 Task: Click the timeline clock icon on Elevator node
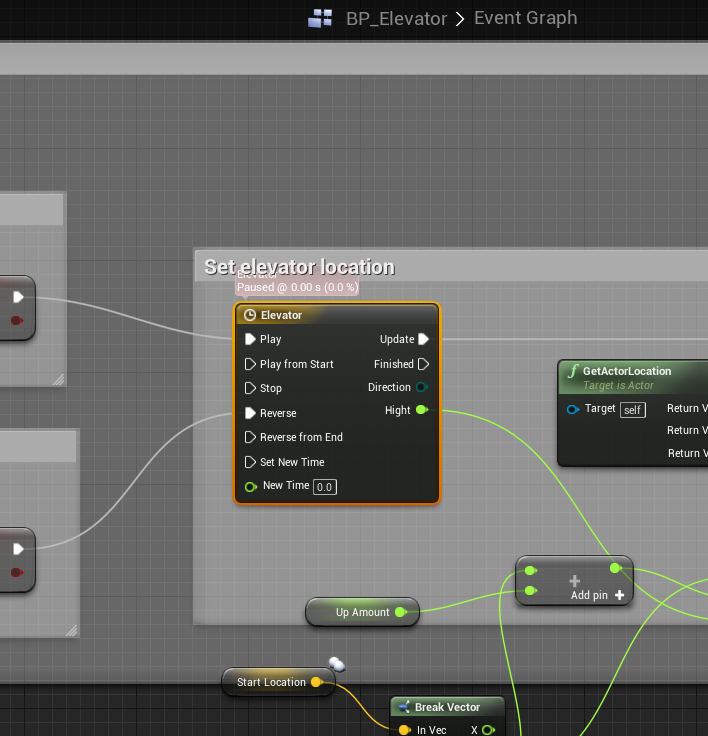pyautogui.click(x=250, y=315)
